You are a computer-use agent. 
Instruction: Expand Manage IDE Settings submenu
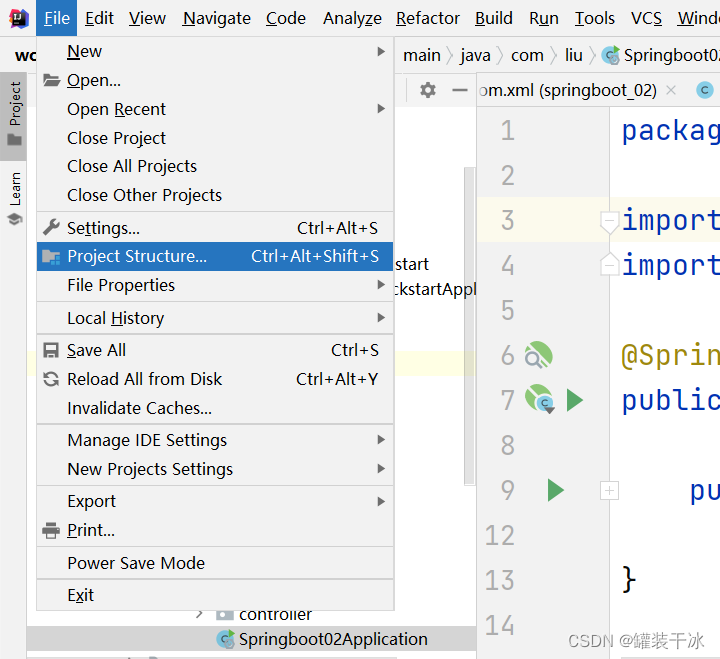215,440
